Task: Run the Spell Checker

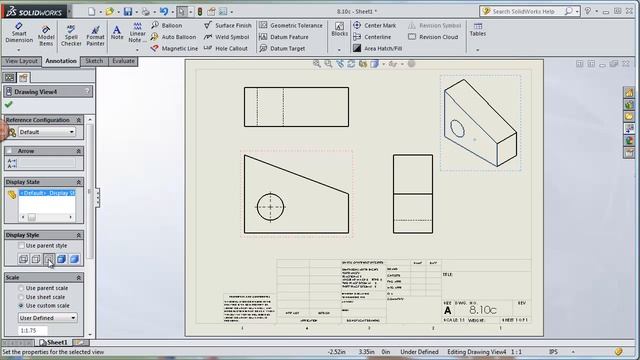Action: (71, 35)
